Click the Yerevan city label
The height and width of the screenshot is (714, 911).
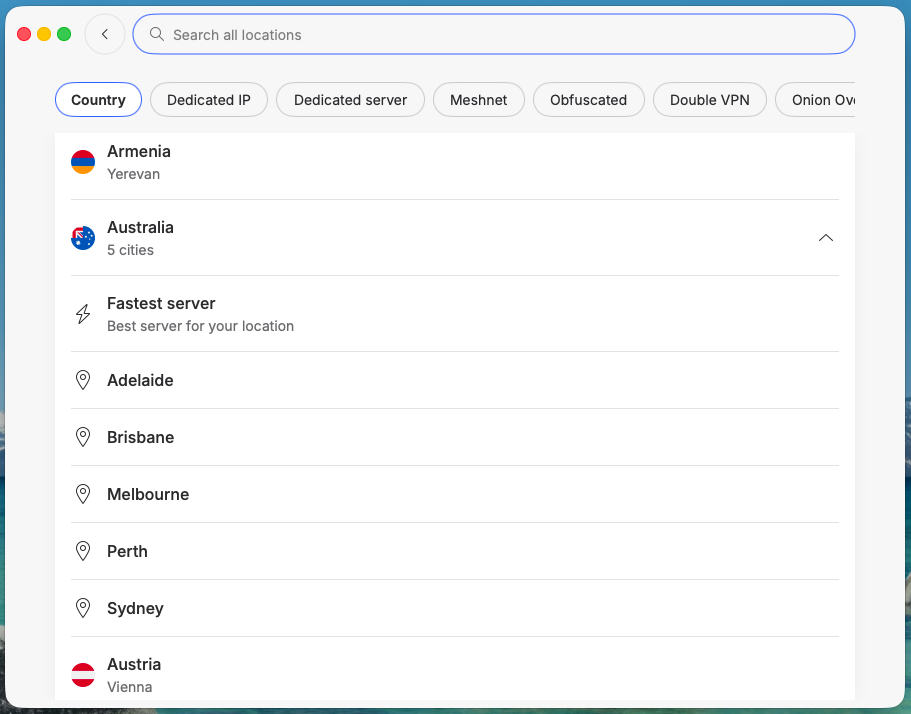coord(133,174)
